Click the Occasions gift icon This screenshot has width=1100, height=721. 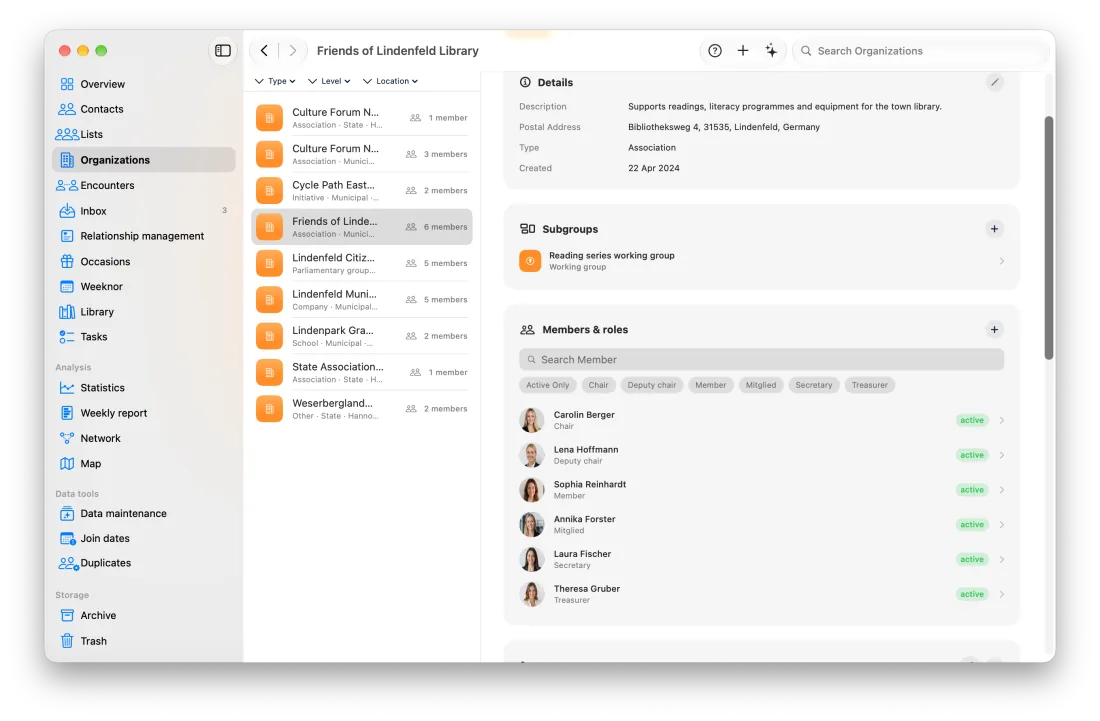[67, 262]
